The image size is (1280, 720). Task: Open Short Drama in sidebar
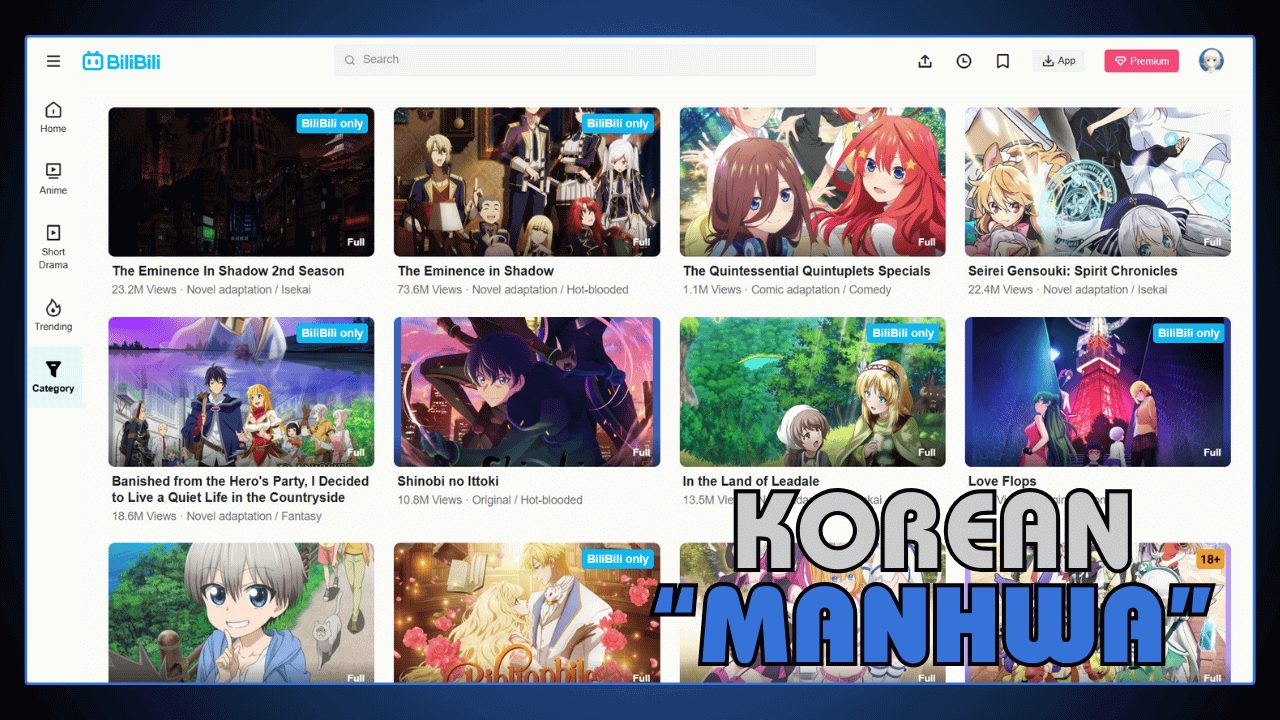[x=53, y=246]
